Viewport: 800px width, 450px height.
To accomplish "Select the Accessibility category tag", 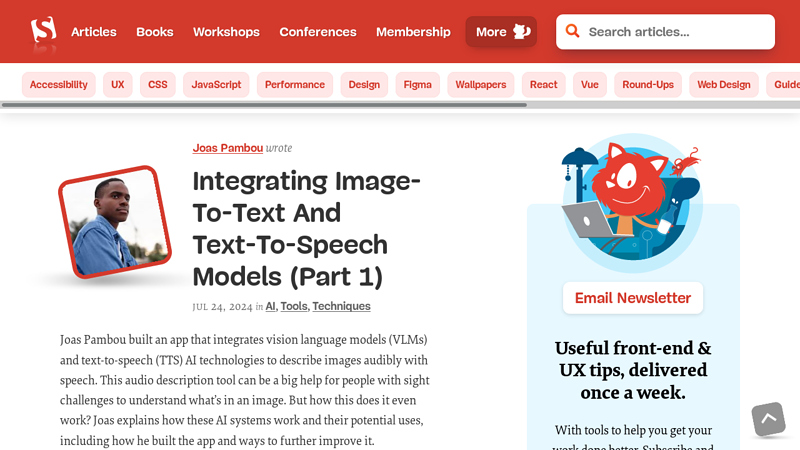I will coord(59,85).
